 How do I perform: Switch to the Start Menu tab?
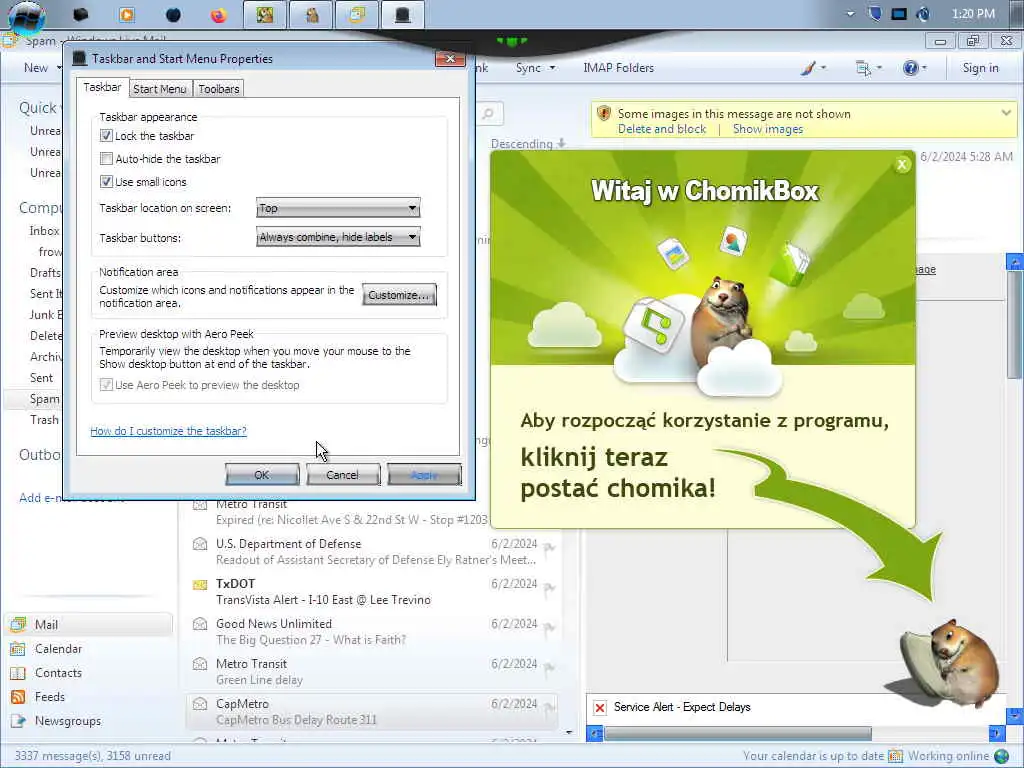point(160,89)
